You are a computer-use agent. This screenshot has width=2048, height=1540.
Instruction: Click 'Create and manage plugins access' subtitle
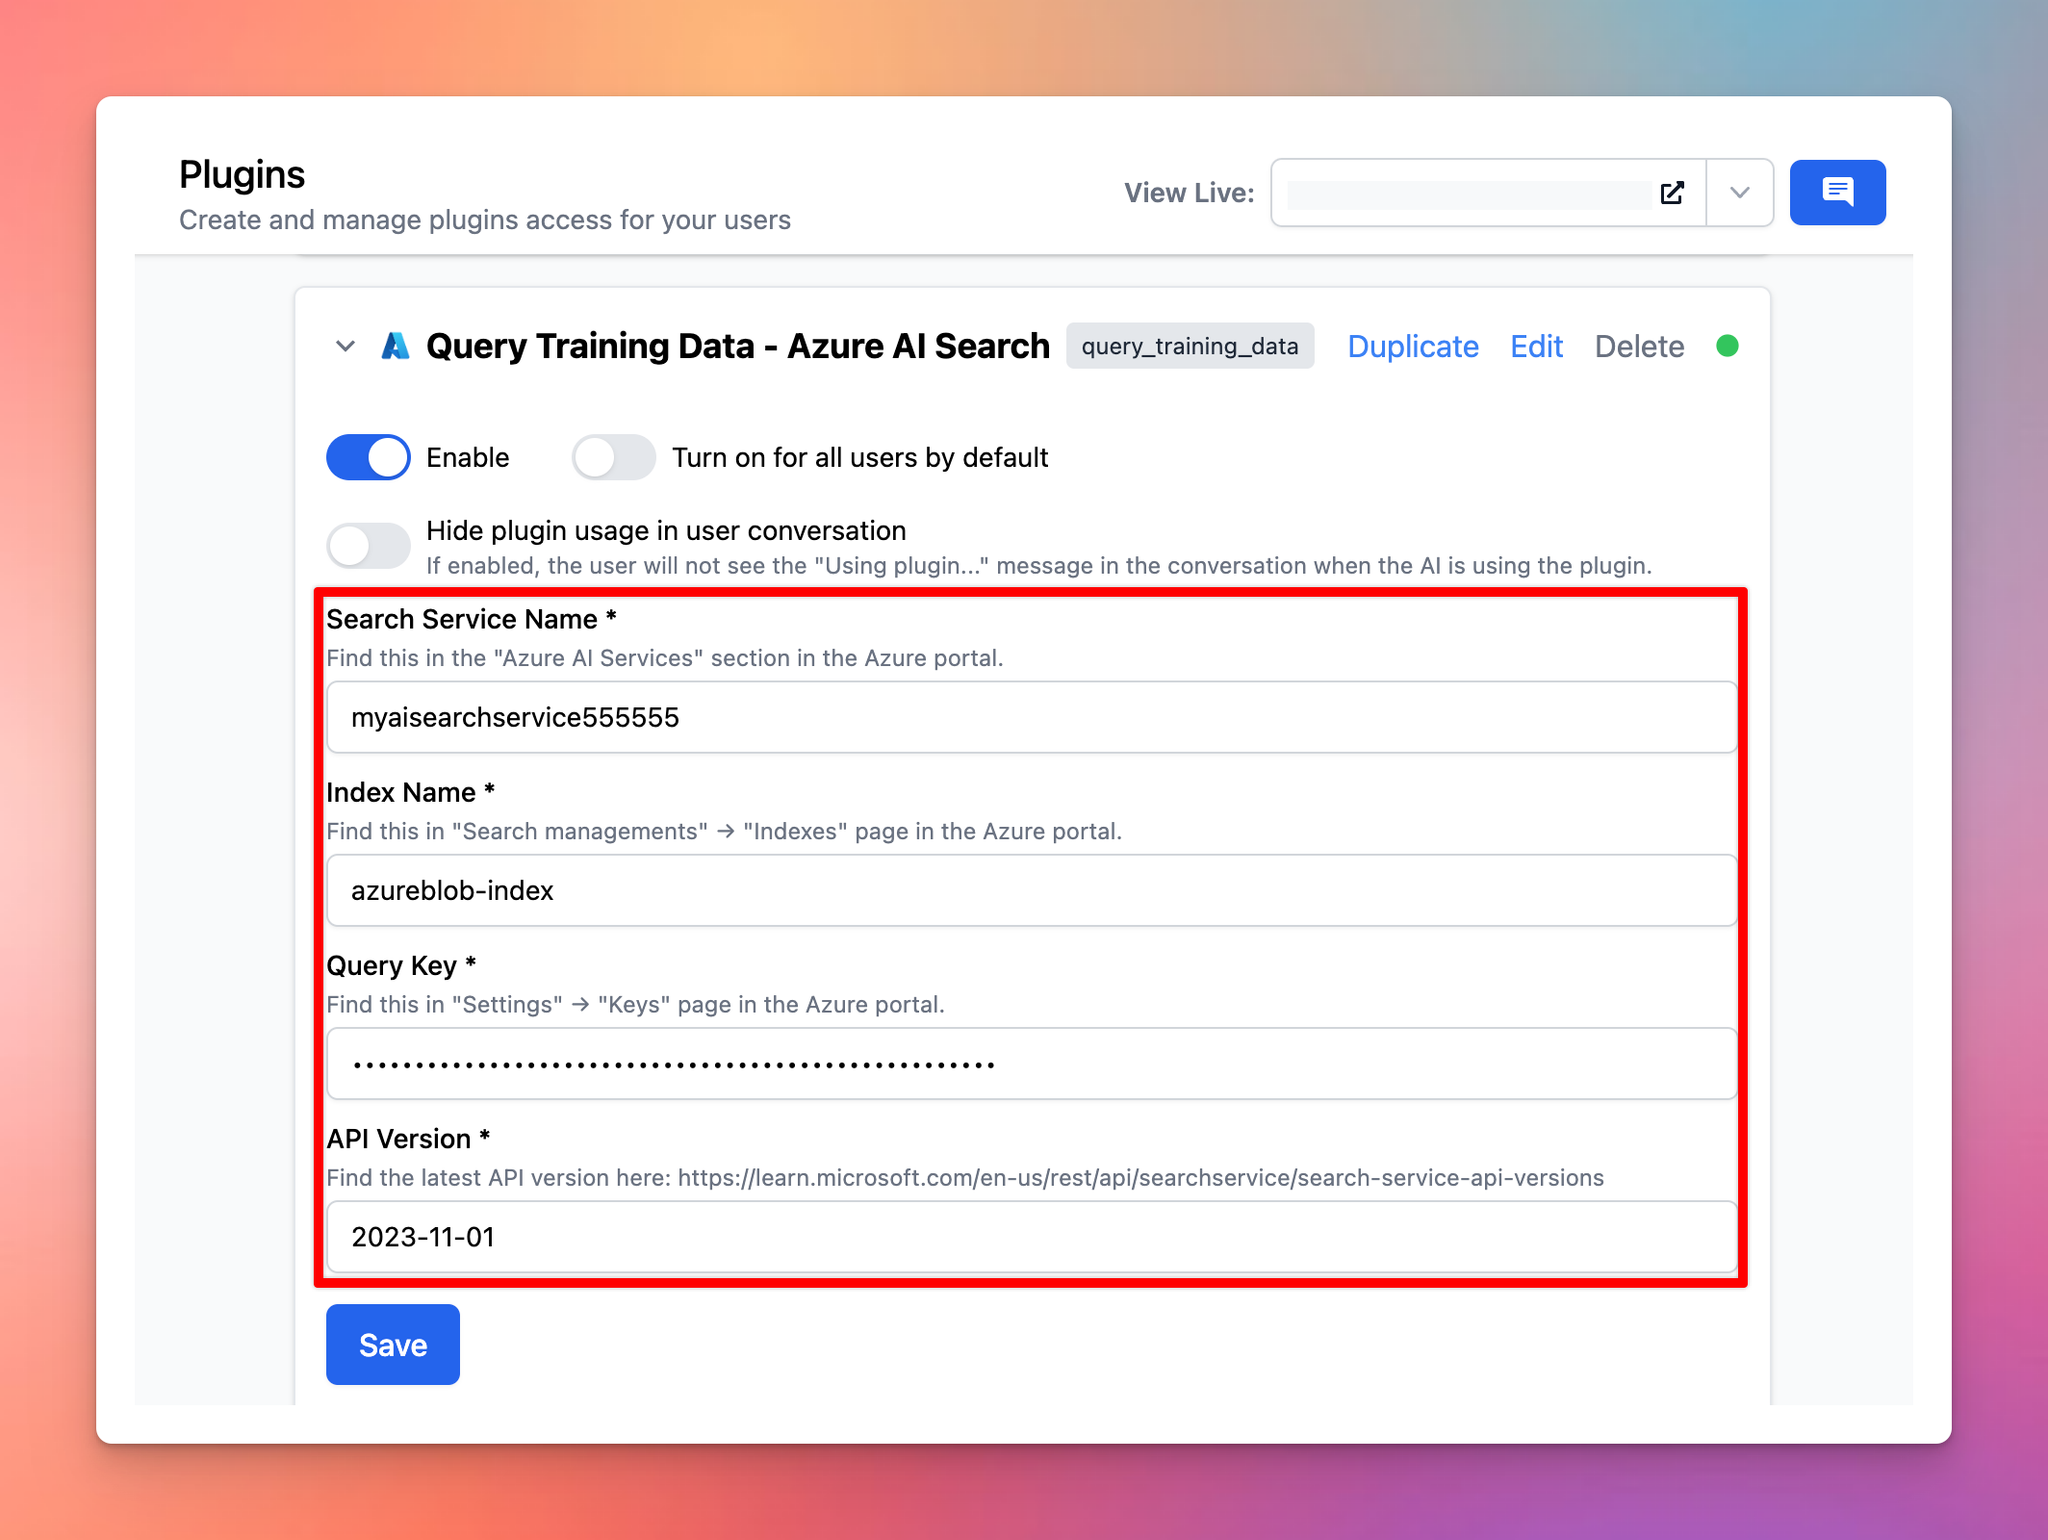(x=485, y=219)
